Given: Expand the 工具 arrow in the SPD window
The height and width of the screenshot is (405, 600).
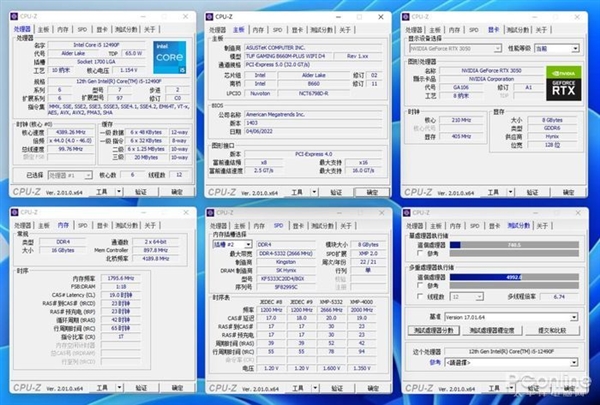Looking at the screenshot, I should click(x=315, y=388).
